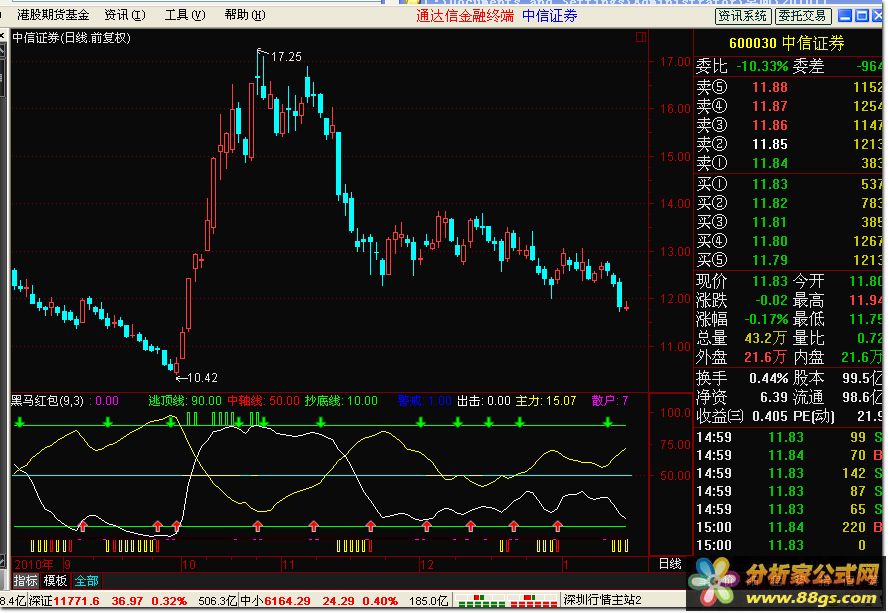
Task: Open the 帮助(H) menu
Action: tap(245, 15)
